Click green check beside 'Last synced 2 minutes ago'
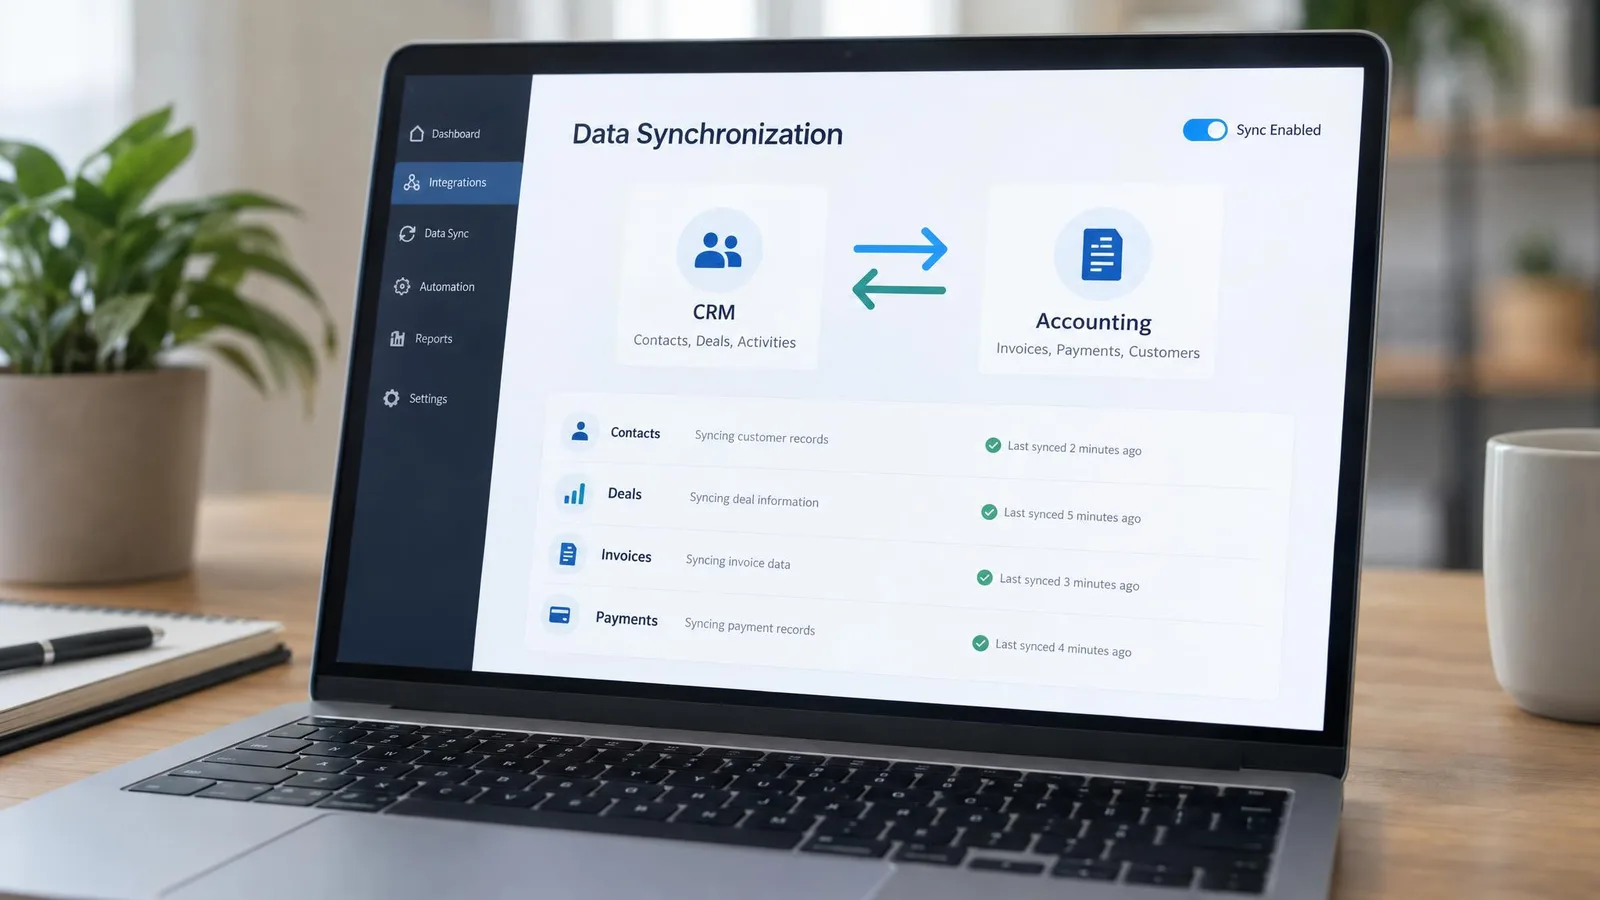Image resolution: width=1600 pixels, height=900 pixels. click(x=993, y=445)
